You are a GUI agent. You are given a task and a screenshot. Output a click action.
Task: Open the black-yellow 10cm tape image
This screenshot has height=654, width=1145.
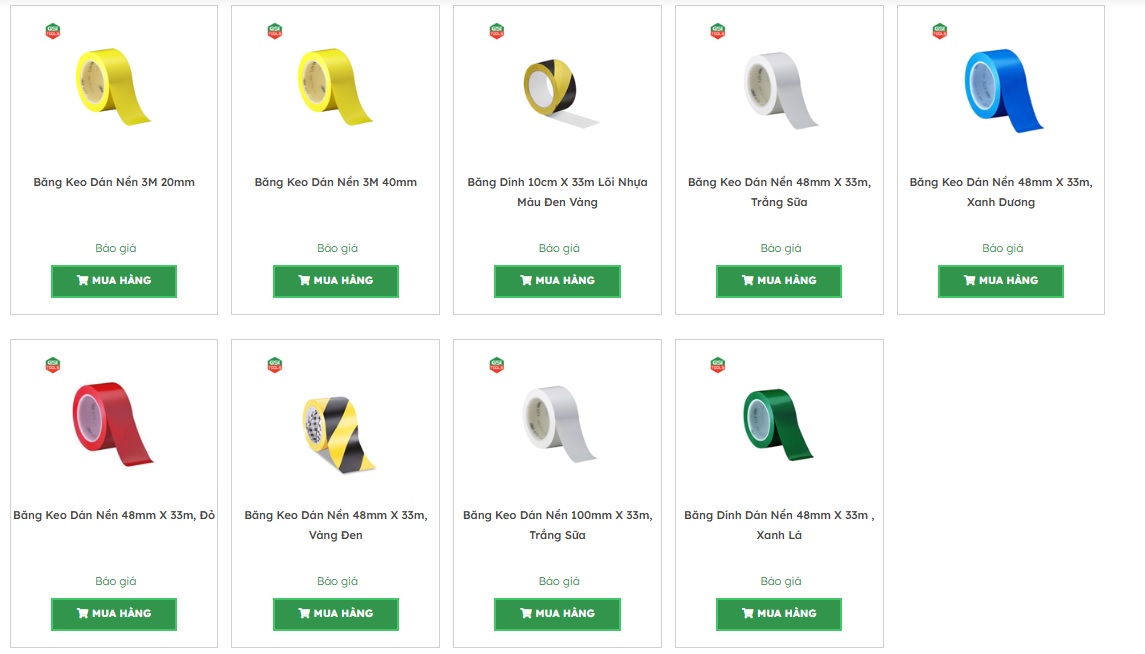[560, 93]
